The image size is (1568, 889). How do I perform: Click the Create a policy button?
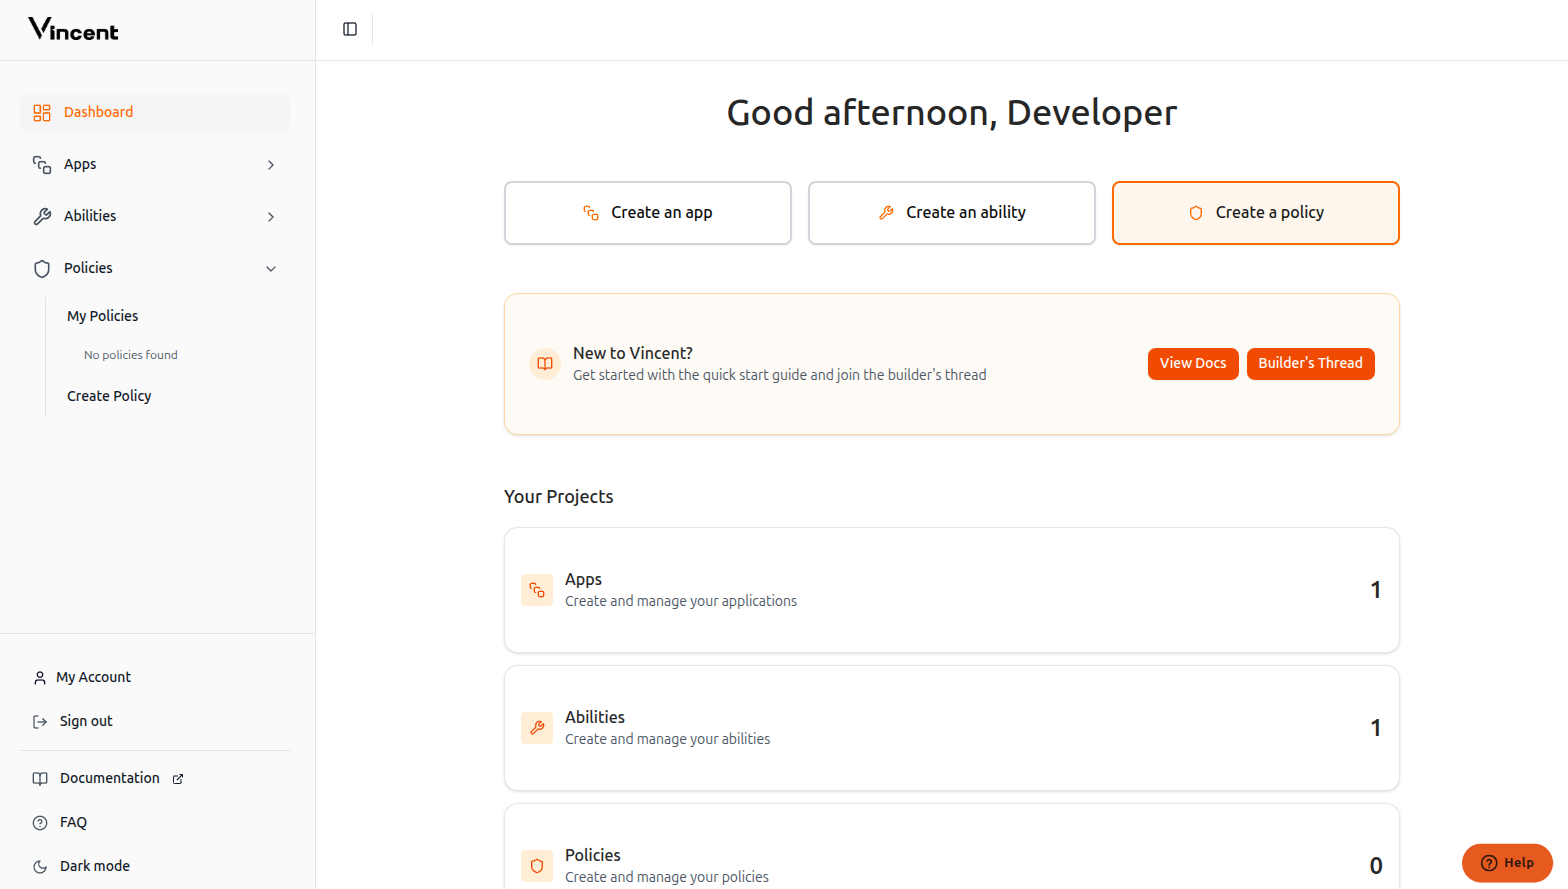[1256, 213]
